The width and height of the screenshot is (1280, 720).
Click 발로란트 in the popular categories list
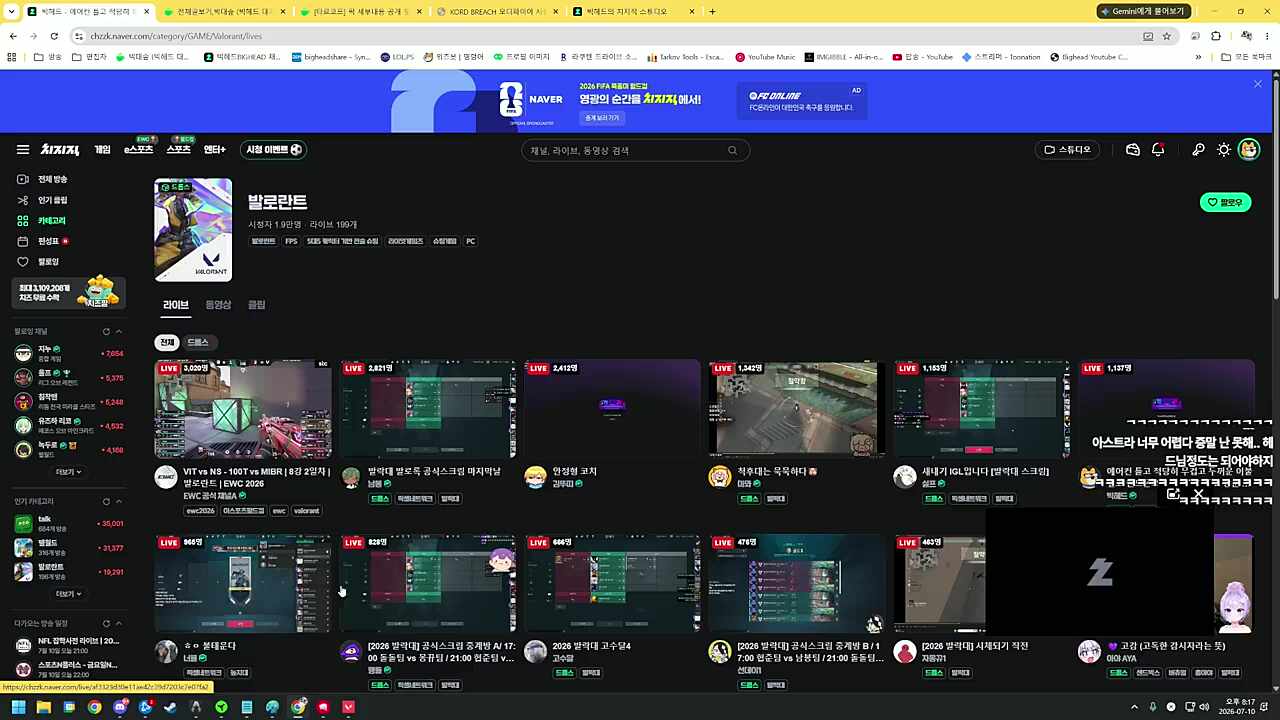68,571
